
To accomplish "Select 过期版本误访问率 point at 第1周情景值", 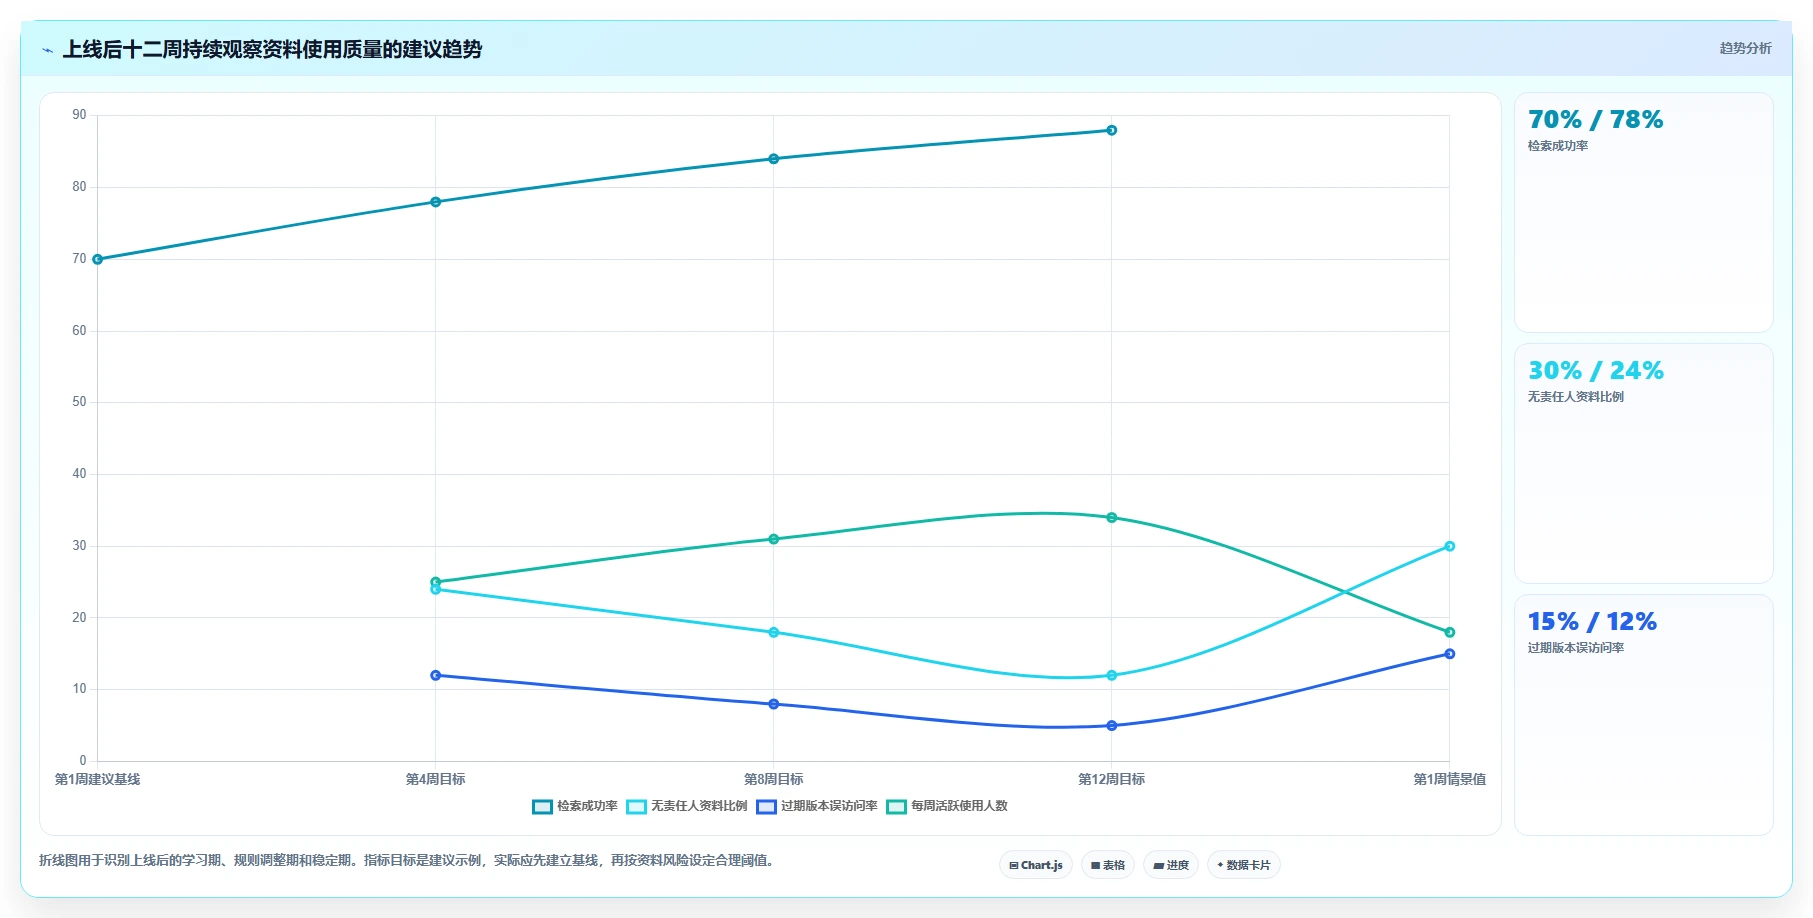I will [1450, 654].
